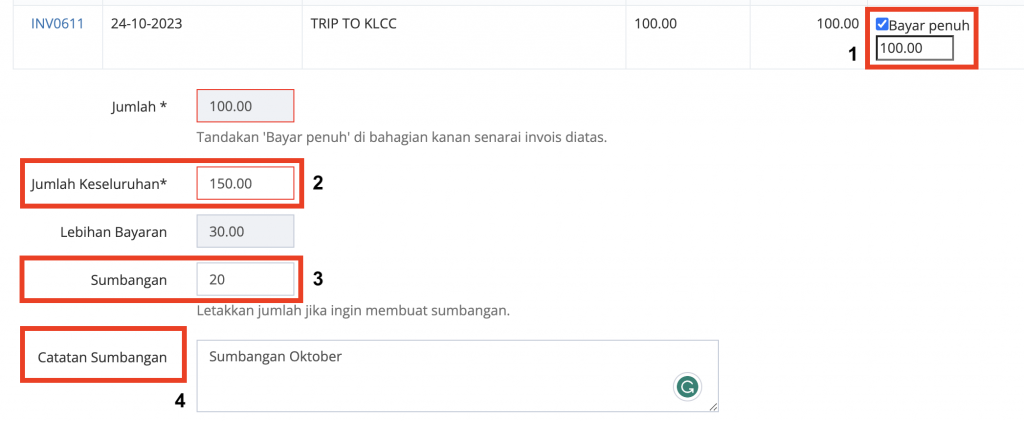Screen dimensions: 1024x422
Task: Click the Sumbangan field containing 20
Action: [x=245, y=280]
